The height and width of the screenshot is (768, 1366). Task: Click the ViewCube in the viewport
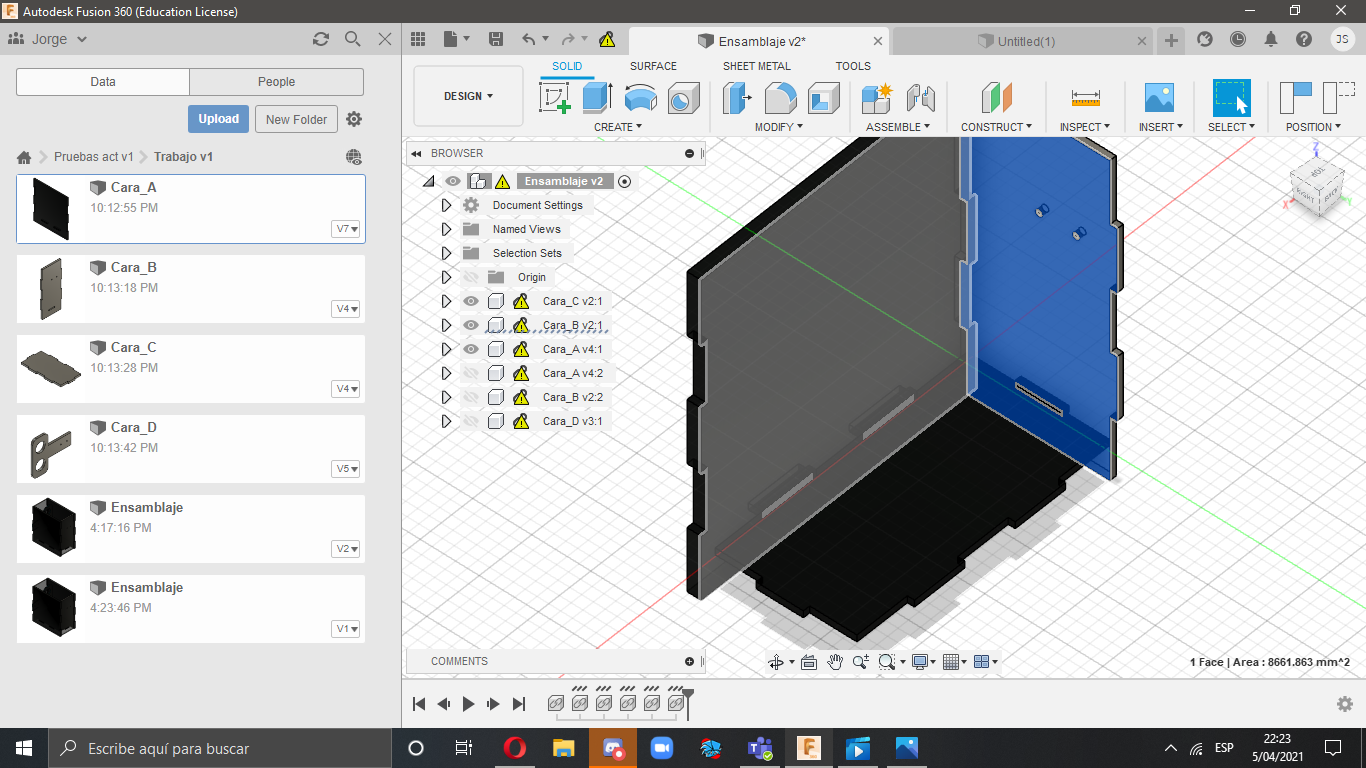(1315, 186)
